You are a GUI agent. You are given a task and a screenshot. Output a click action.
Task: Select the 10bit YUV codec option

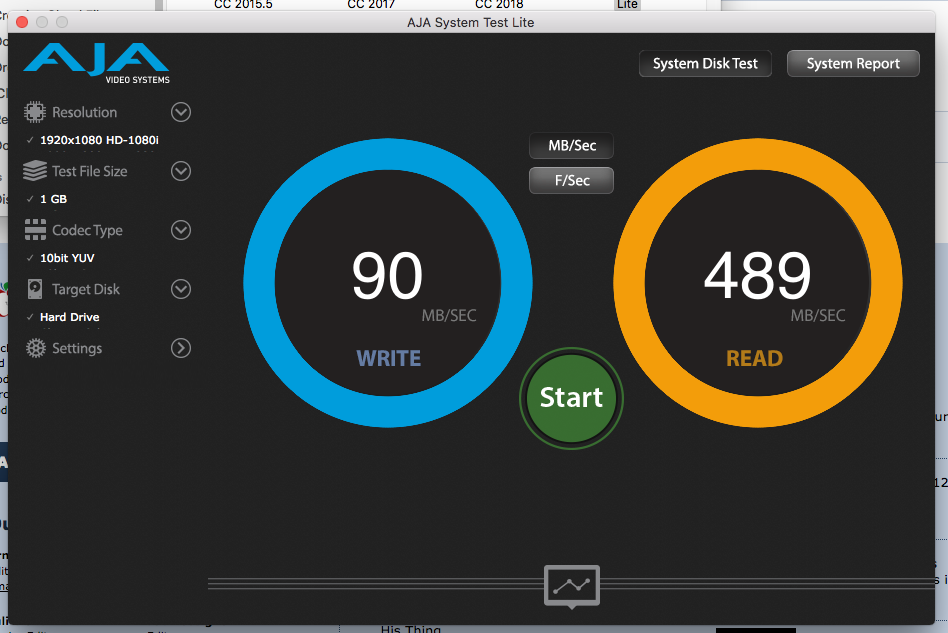pyautogui.click(x=67, y=258)
